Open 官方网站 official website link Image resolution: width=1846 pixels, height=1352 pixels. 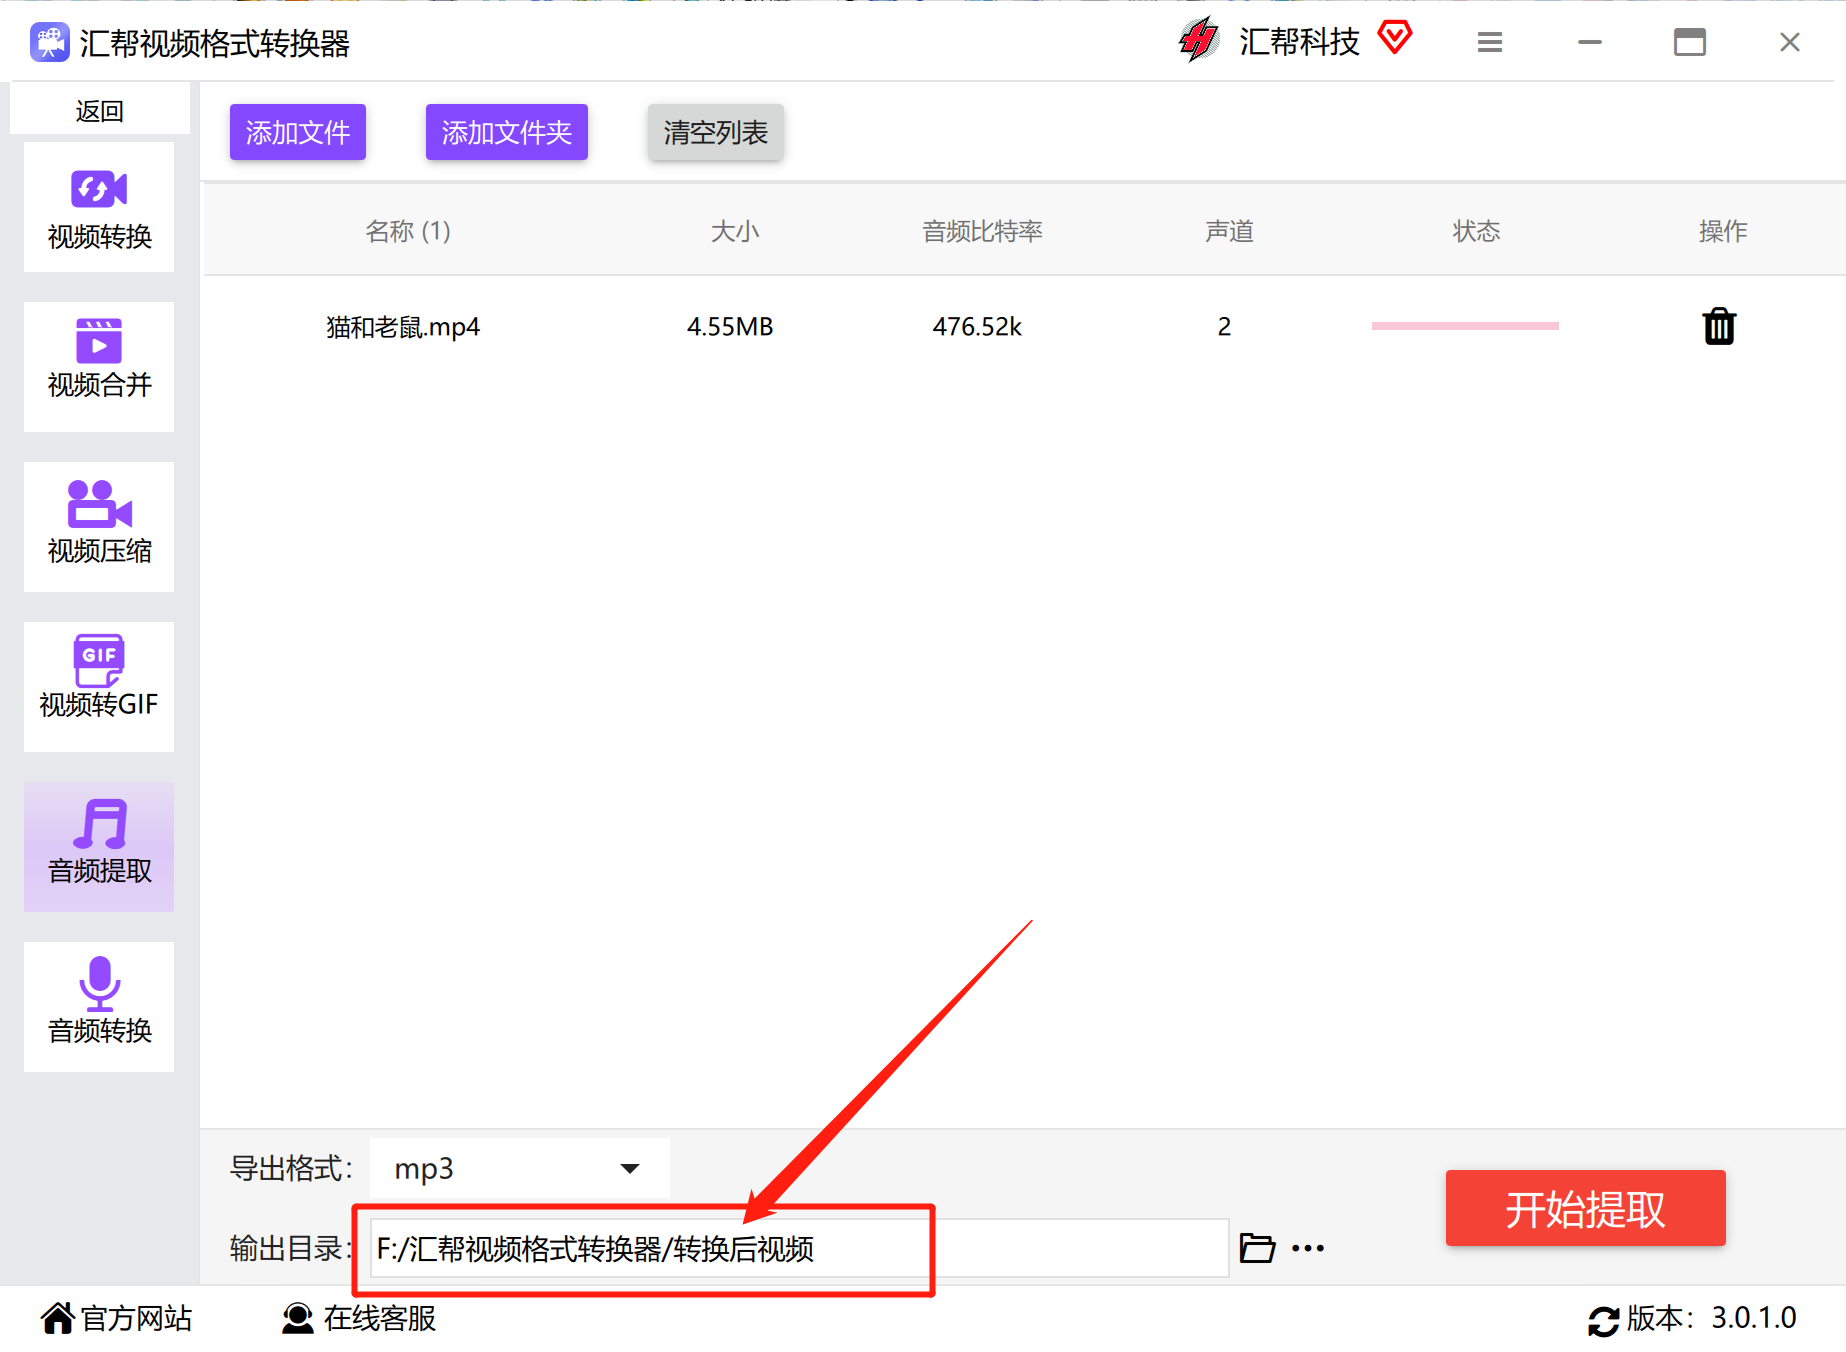coord(117,1318)
